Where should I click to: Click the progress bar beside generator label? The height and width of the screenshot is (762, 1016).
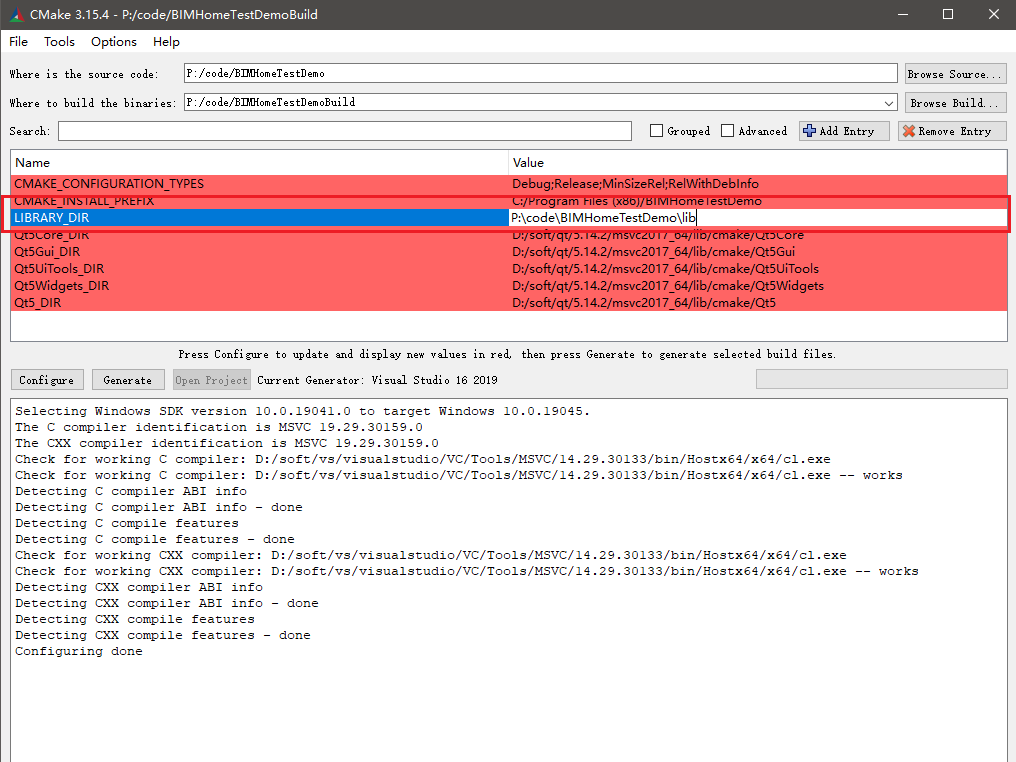point(881,380)
